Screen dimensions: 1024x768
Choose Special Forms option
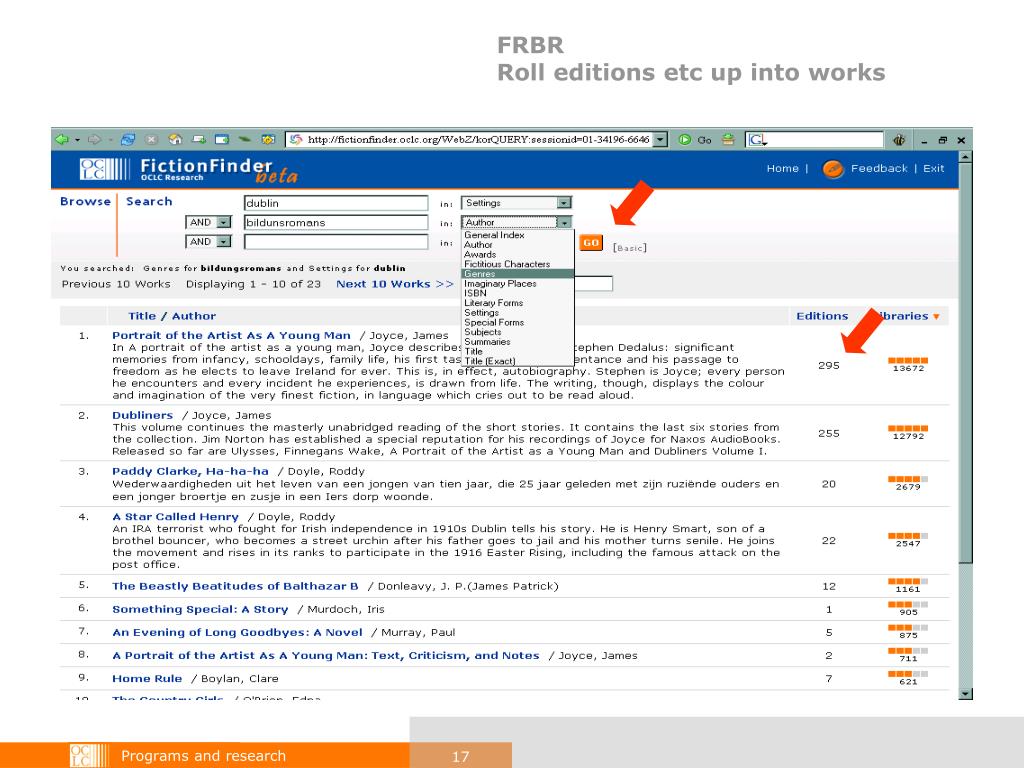pyautogui.click(x=494, y=323)
